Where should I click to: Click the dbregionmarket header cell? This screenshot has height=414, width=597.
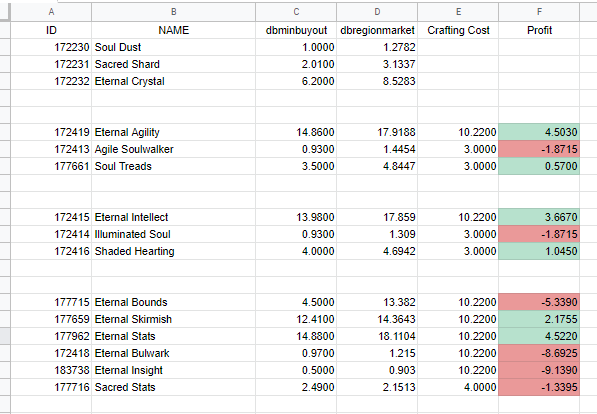(377, 30)
